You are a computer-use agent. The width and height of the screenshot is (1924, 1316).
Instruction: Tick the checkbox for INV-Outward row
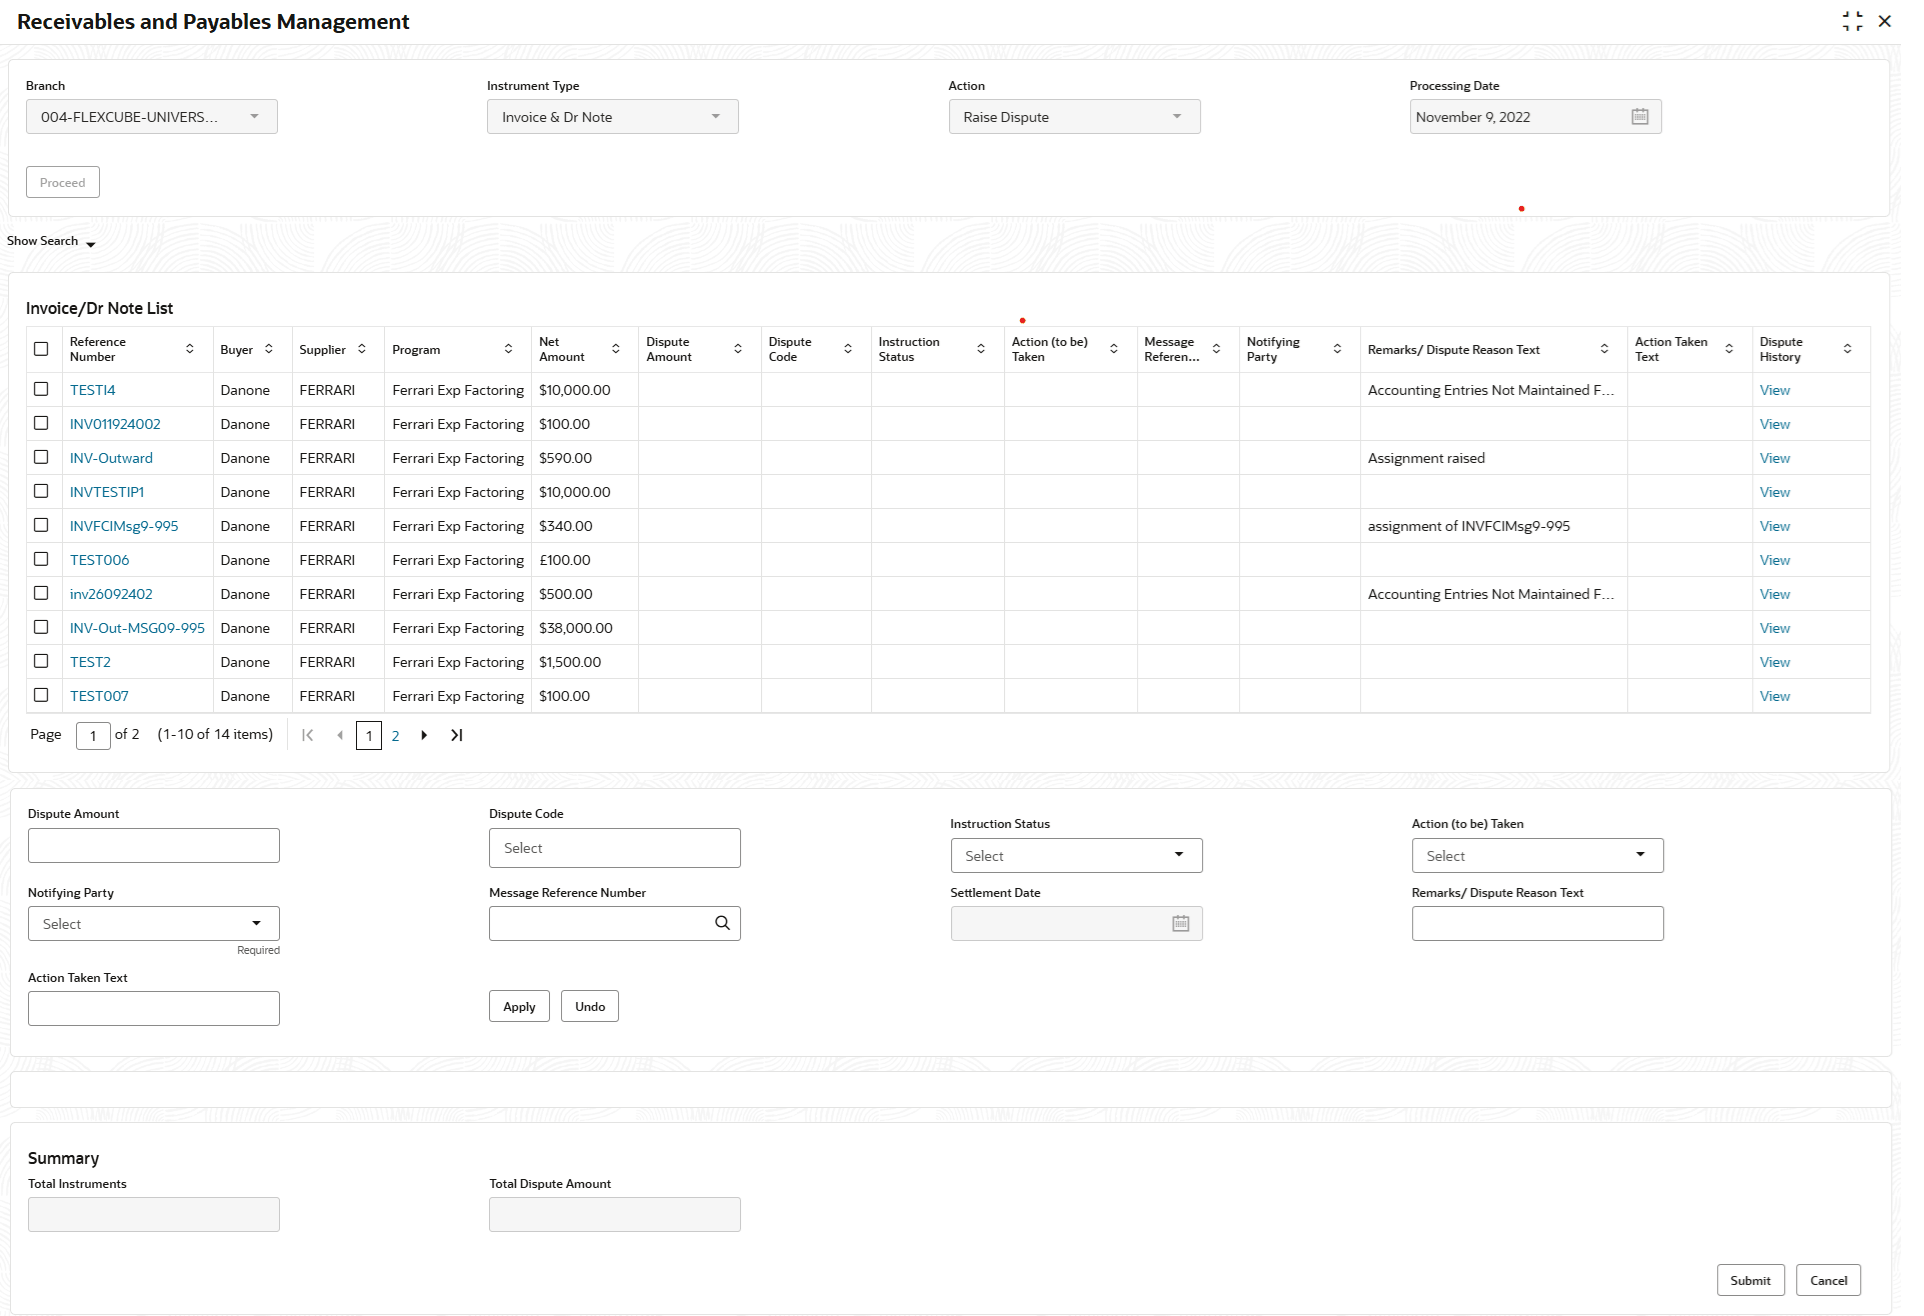(x=41, y=457)
